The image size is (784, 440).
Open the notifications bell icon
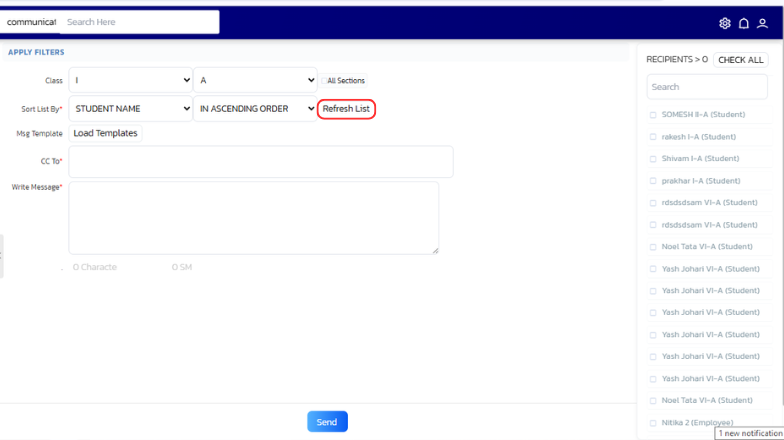[x=744, y=24]
